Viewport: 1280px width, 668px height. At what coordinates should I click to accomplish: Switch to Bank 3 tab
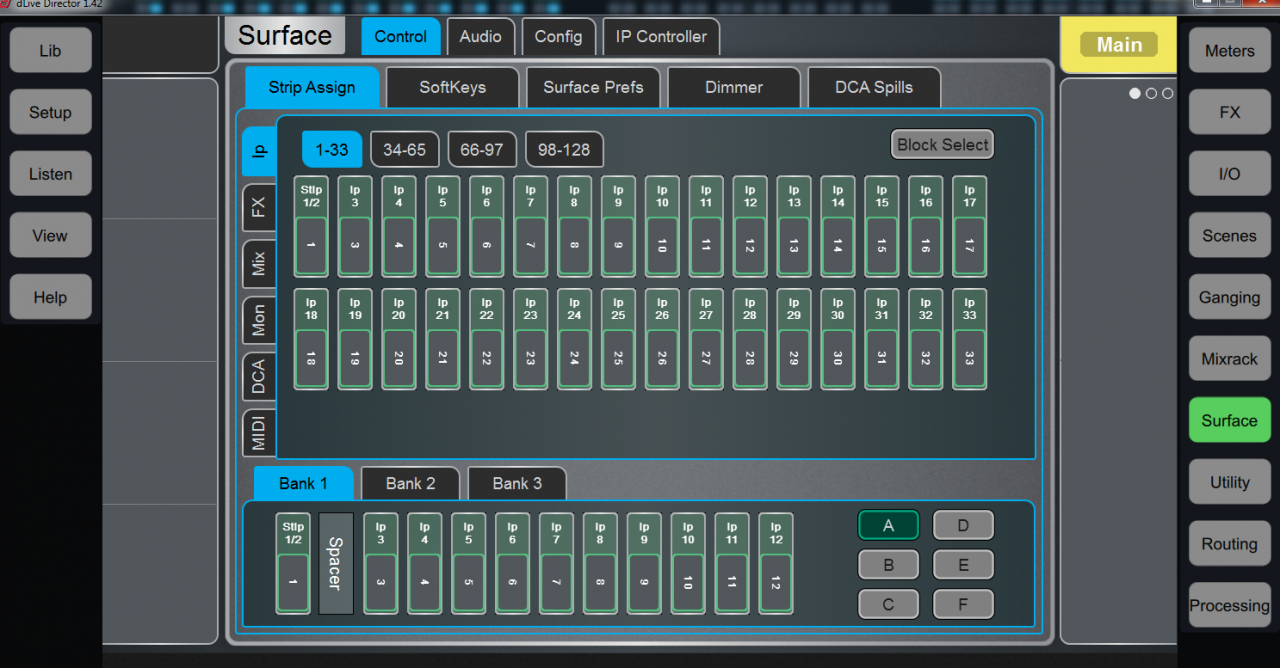517,483
